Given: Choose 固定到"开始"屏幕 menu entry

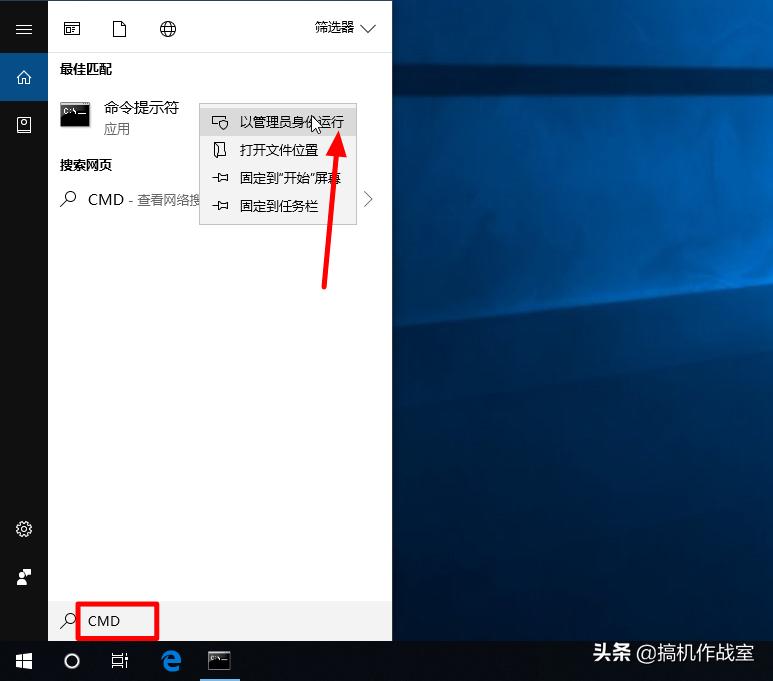Looking at the screenshot, I should [x=278, y=178].
